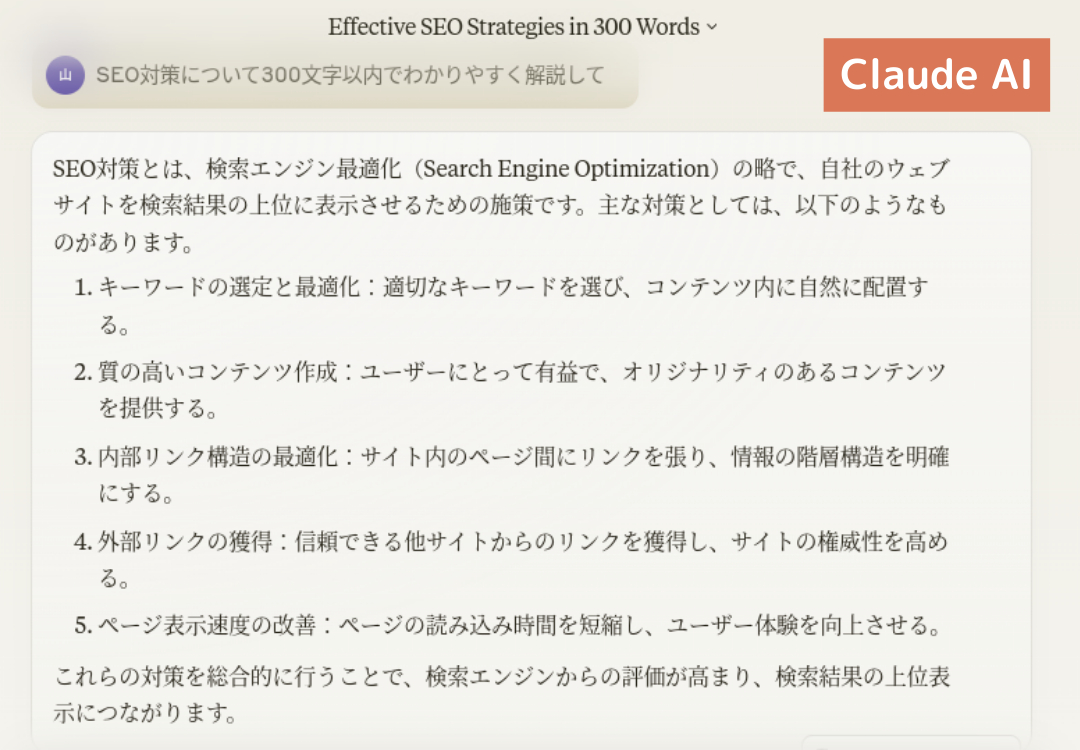The width and height of the screenshot is (1080, 750).
Task: Click list item 2 about 質の高いコンテンツ作成
Action: pos(510,390)
